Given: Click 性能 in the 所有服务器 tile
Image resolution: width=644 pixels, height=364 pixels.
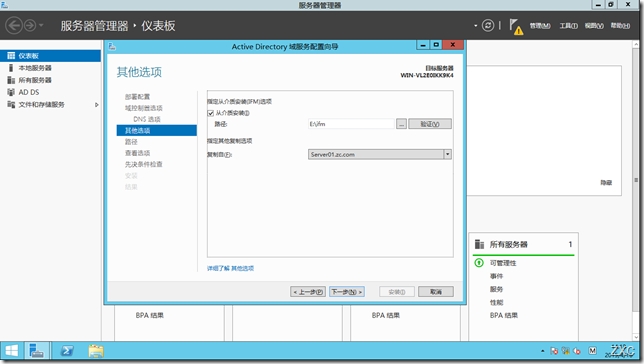Looking at the screenshot, I should pyautogui.click(x=496, y=302).
